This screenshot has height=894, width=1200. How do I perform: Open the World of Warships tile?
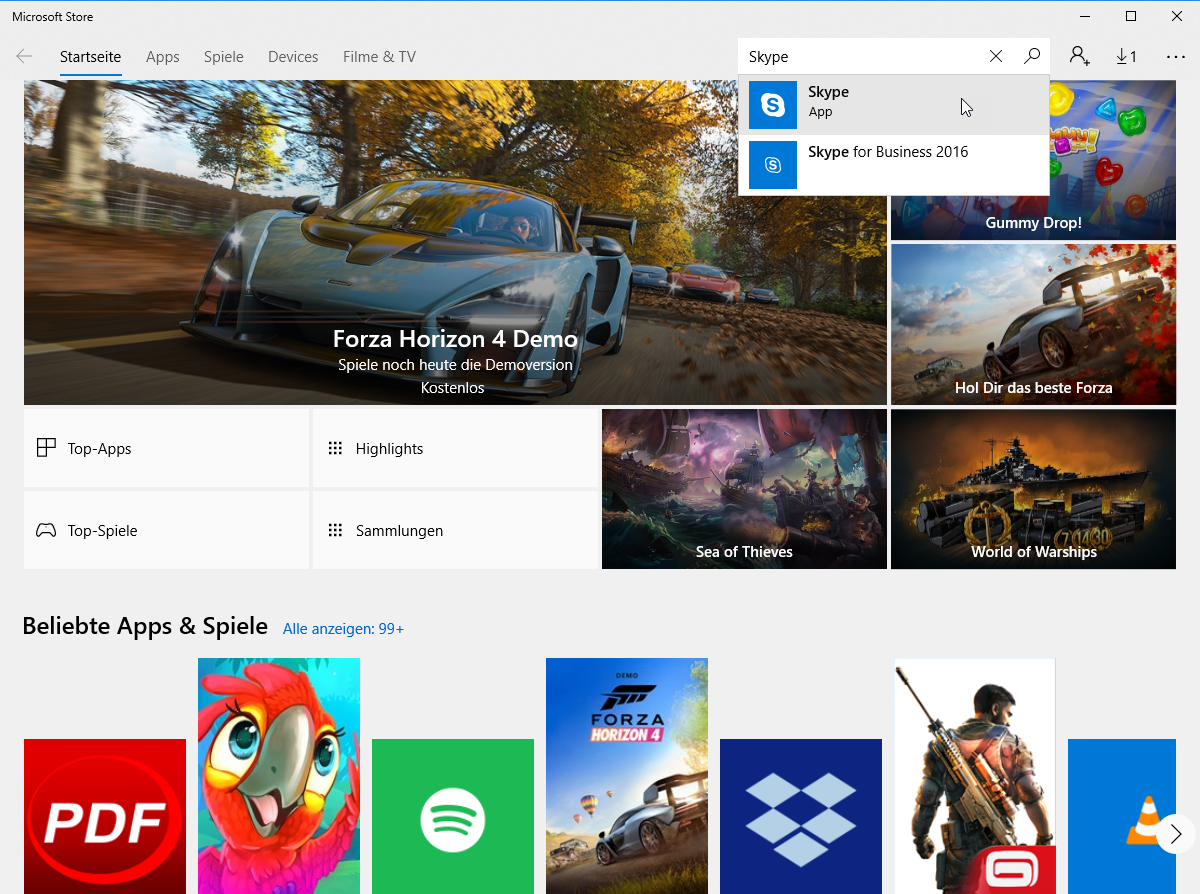[x=1033, y=489]
